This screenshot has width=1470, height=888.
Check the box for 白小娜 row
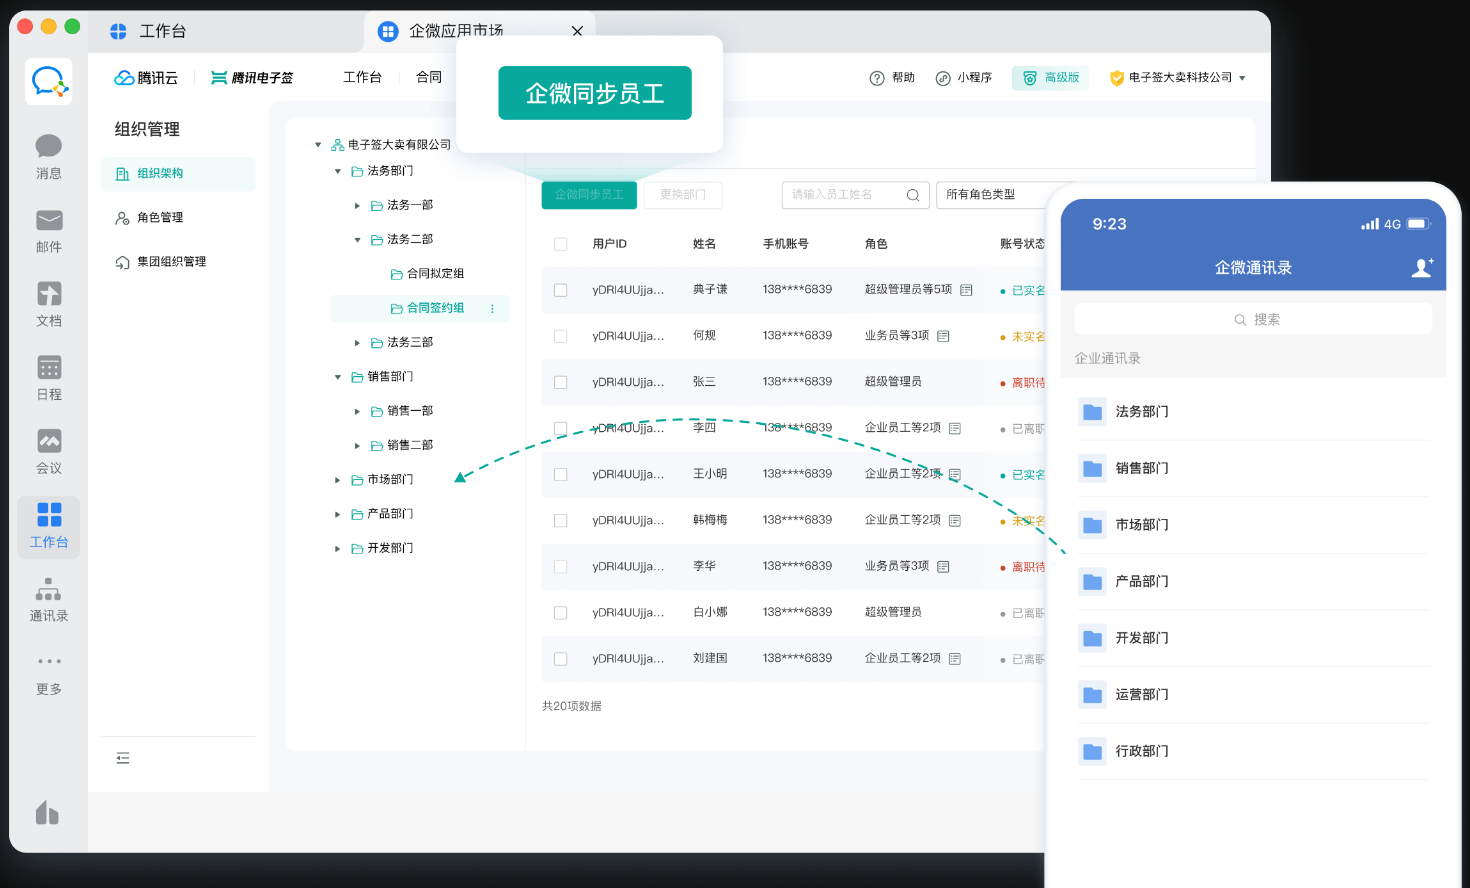[x=561, y=612]
